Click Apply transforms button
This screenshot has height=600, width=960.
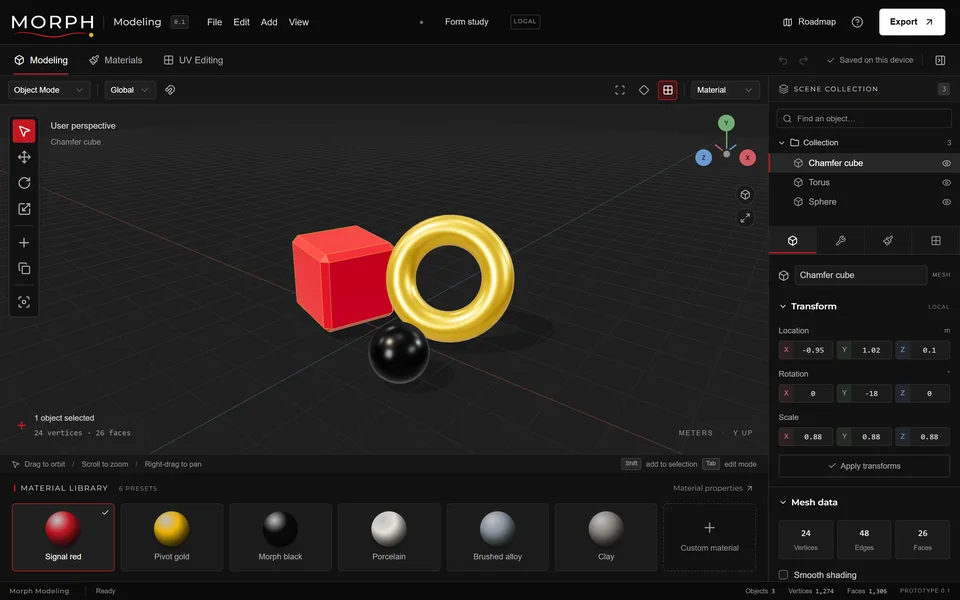864,466
